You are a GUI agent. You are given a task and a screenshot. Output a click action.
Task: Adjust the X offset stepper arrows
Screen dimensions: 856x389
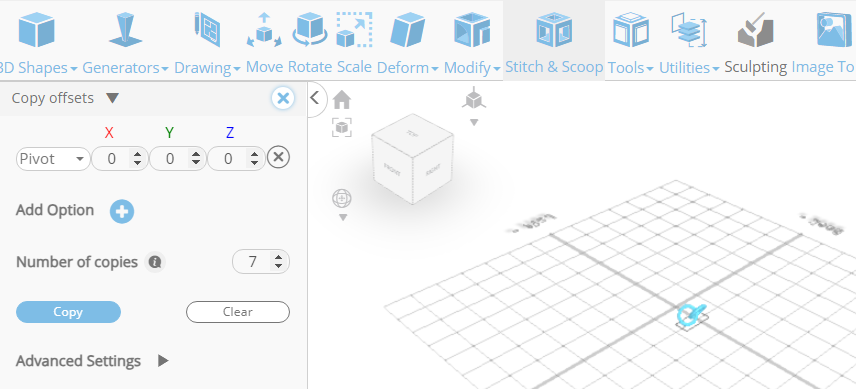click(x=138, y=159)
